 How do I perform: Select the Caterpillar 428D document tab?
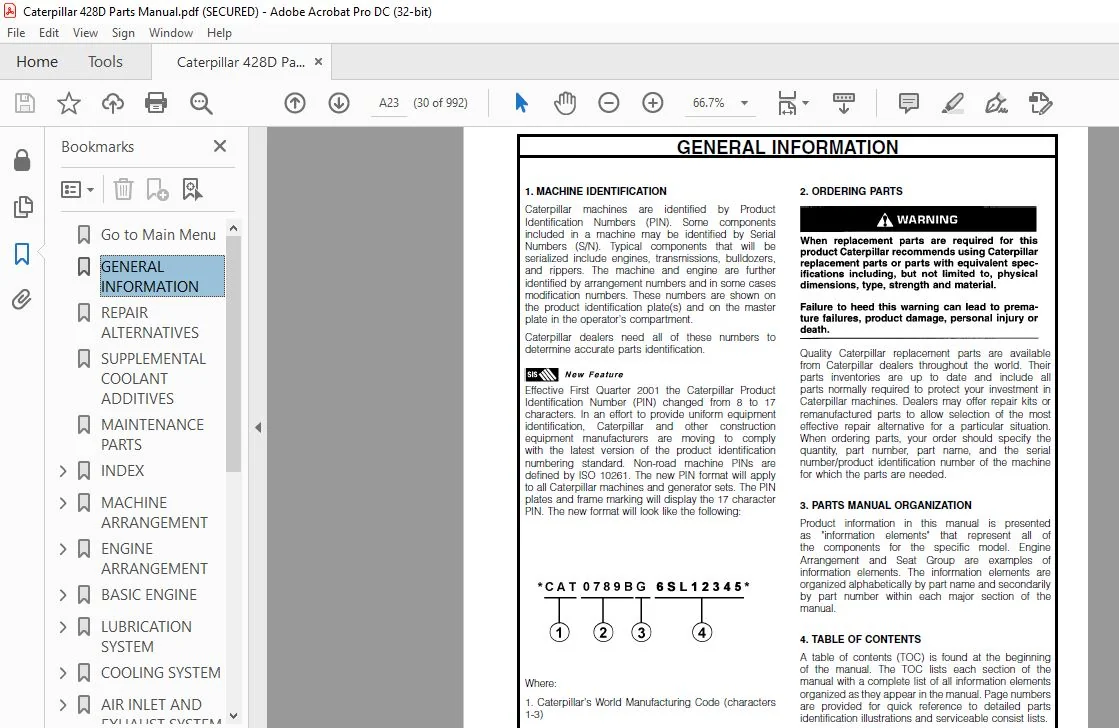[240, 62]
